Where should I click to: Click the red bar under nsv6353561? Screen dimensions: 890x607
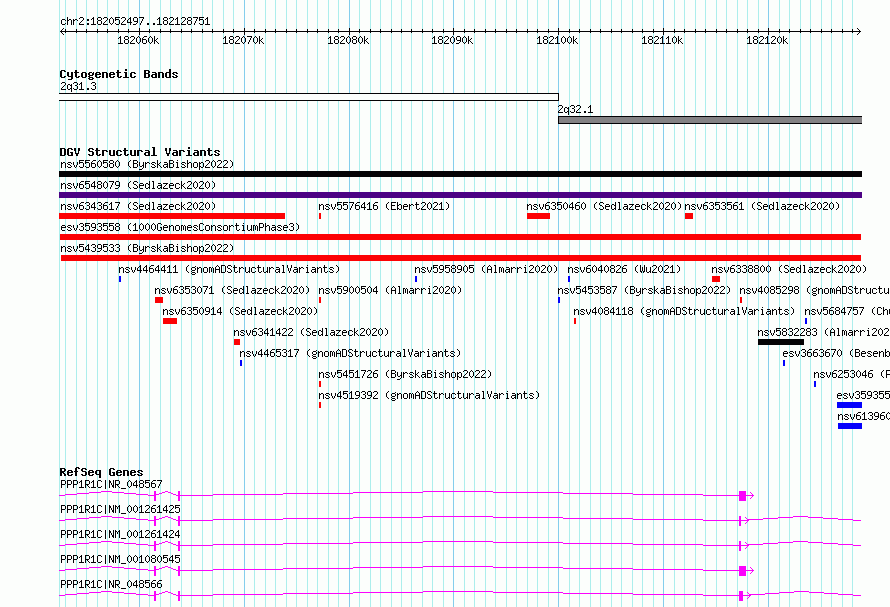click(x=689, y=216)
